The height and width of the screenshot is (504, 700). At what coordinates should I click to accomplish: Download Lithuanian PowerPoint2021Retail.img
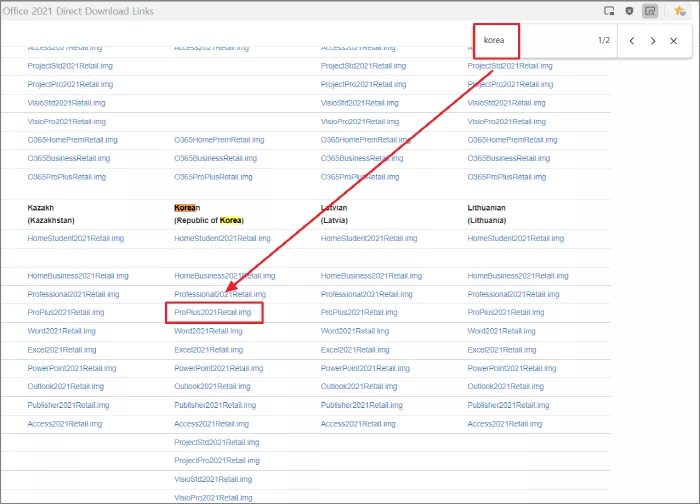tap(512, 368)
